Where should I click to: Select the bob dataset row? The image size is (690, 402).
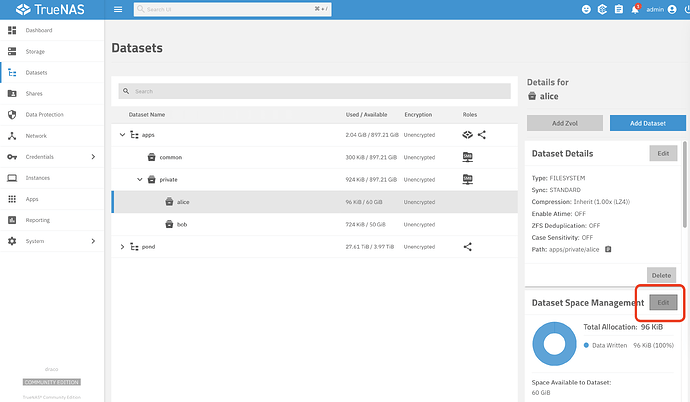[x=315, y=224]
